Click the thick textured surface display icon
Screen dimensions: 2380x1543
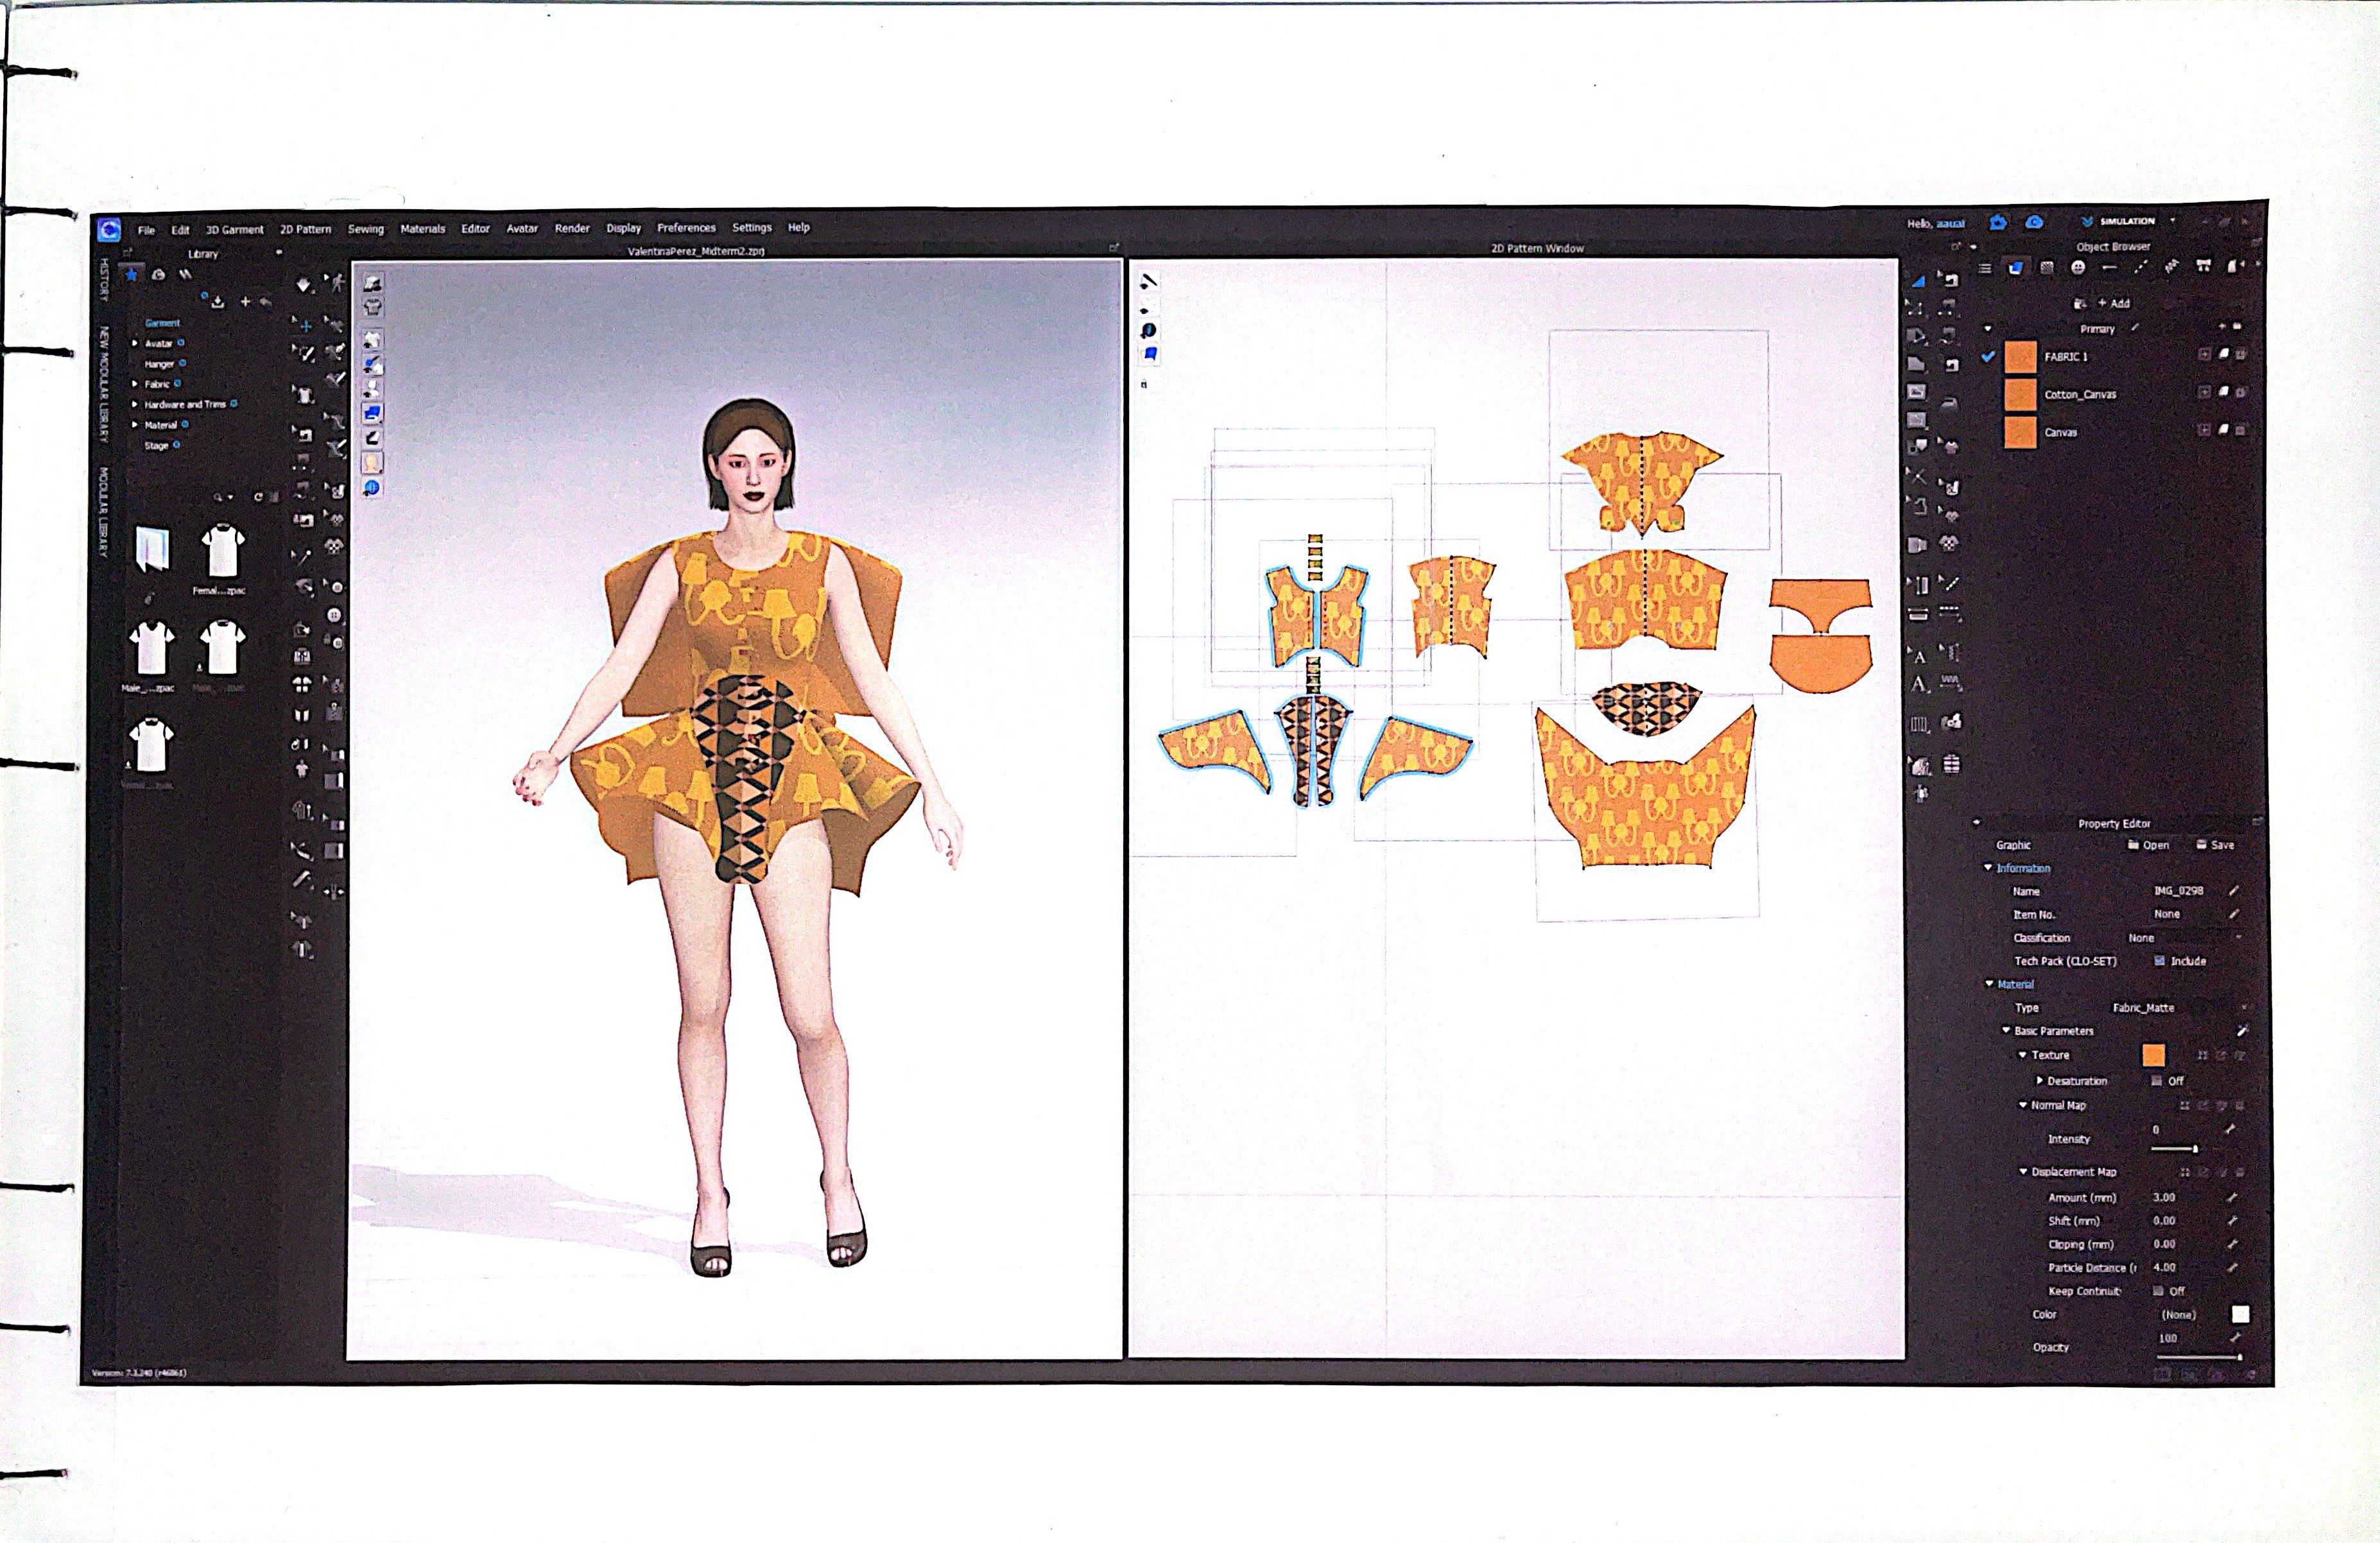372,283
